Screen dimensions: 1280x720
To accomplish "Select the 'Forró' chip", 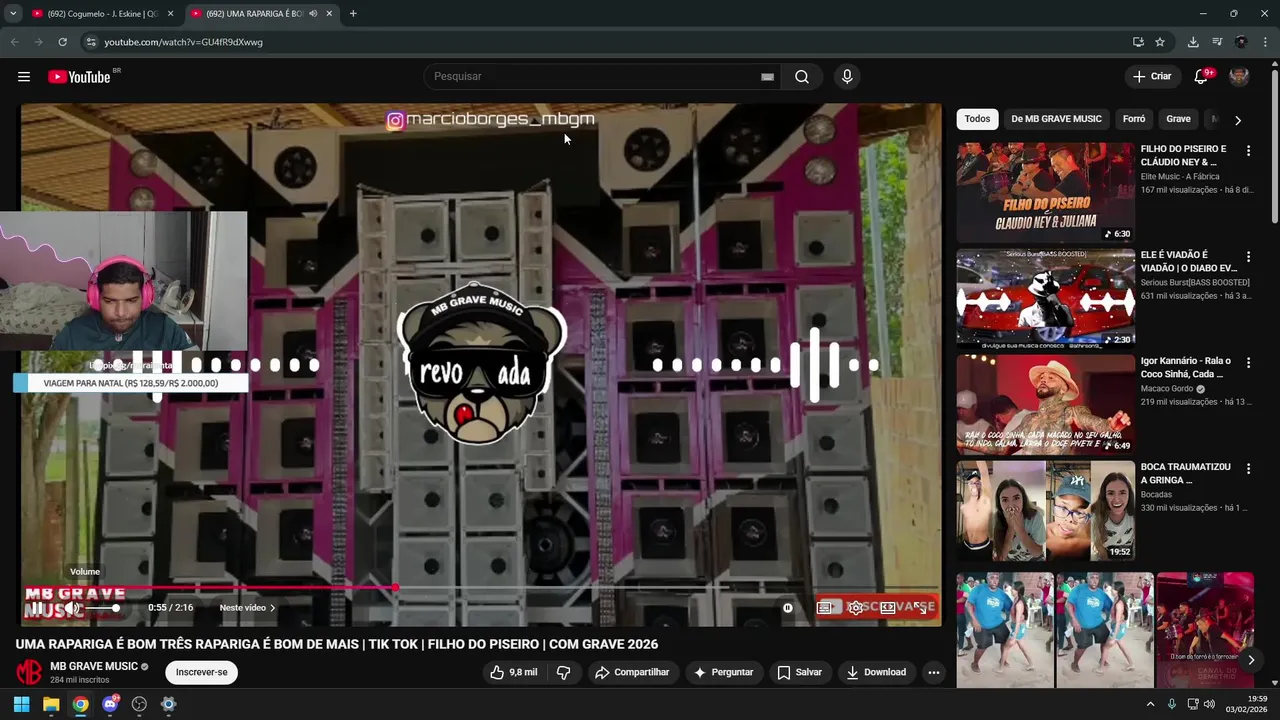I will [x=1134, y=119].
